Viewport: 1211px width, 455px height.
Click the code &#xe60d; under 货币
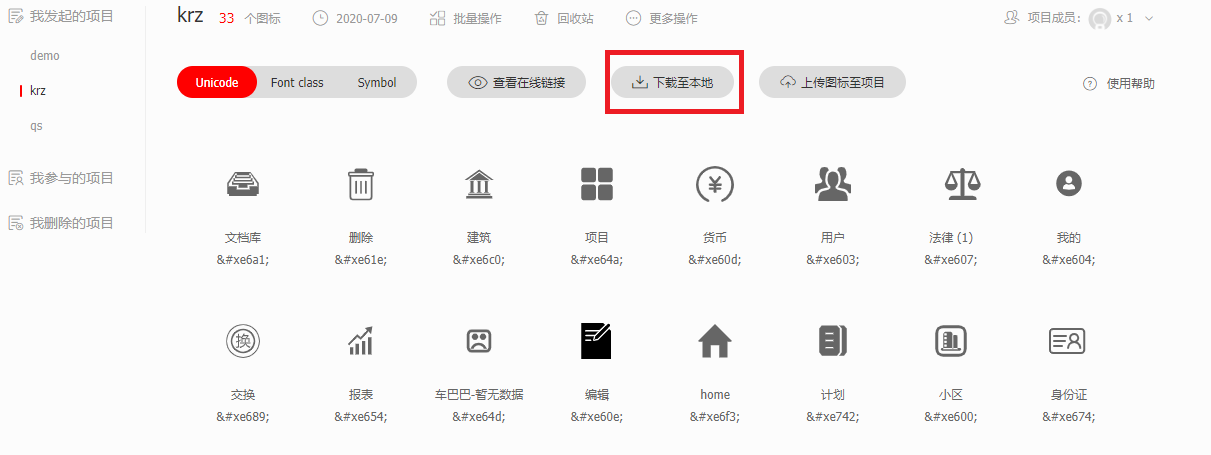pyautogui.click(x=715, y=259)
